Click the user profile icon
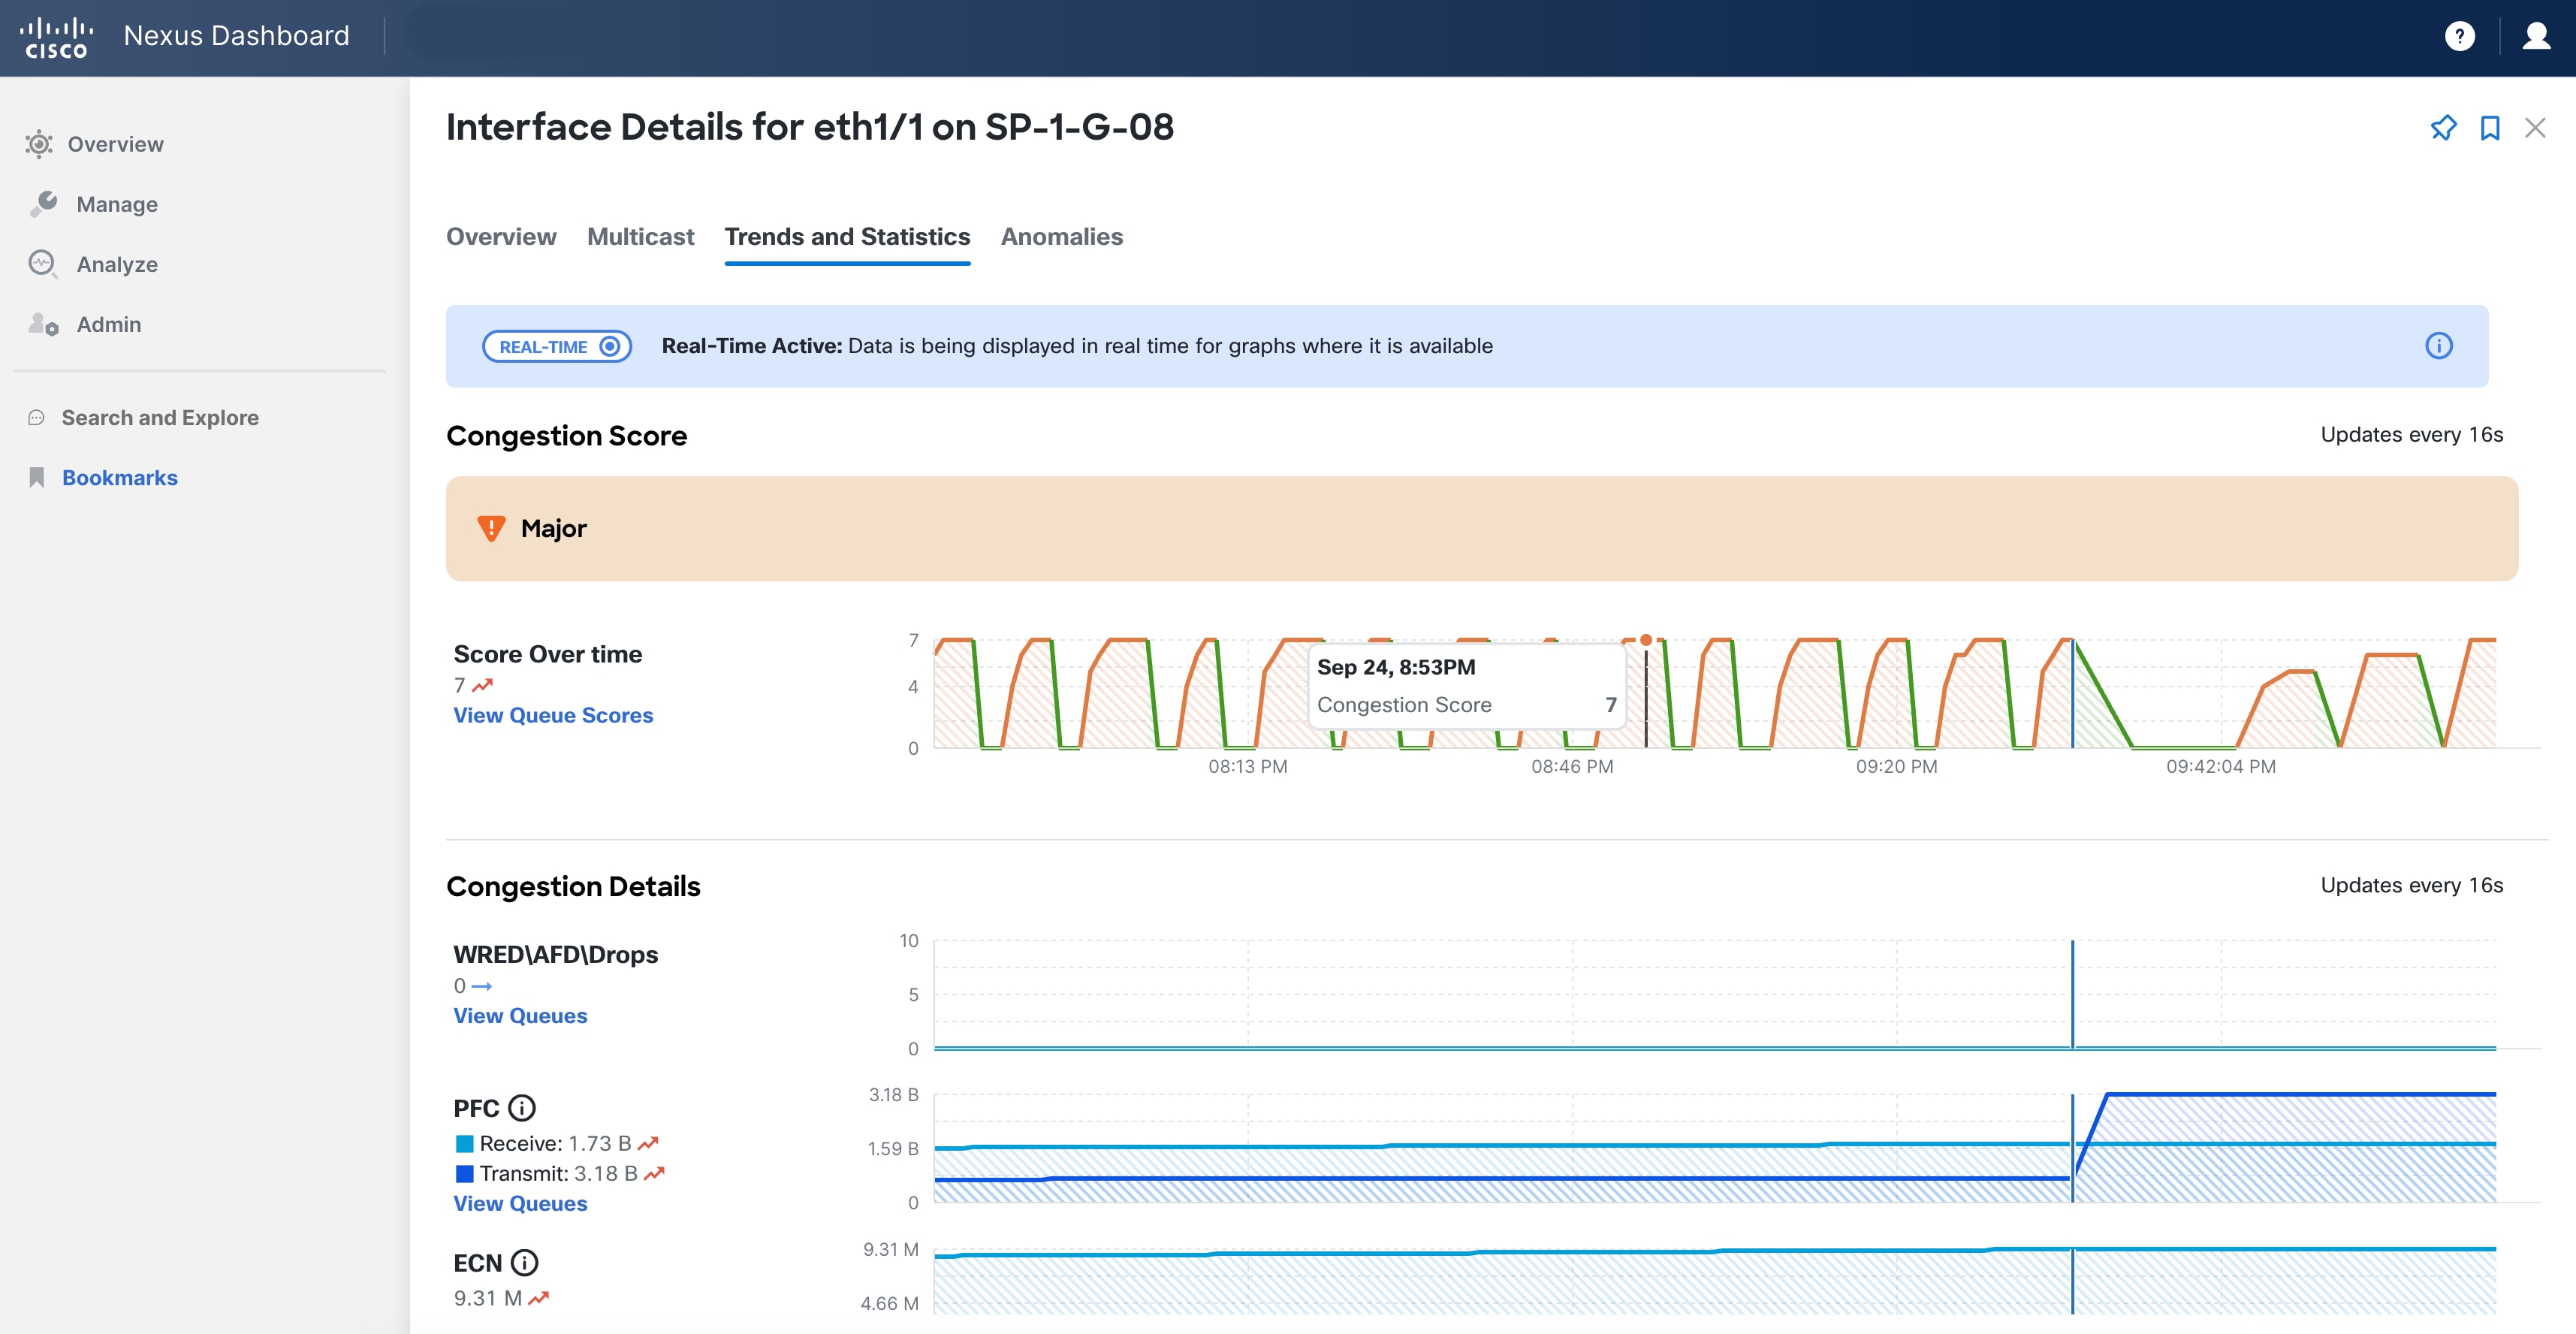This screenshot has height=1334, width=2576. 2537,36
